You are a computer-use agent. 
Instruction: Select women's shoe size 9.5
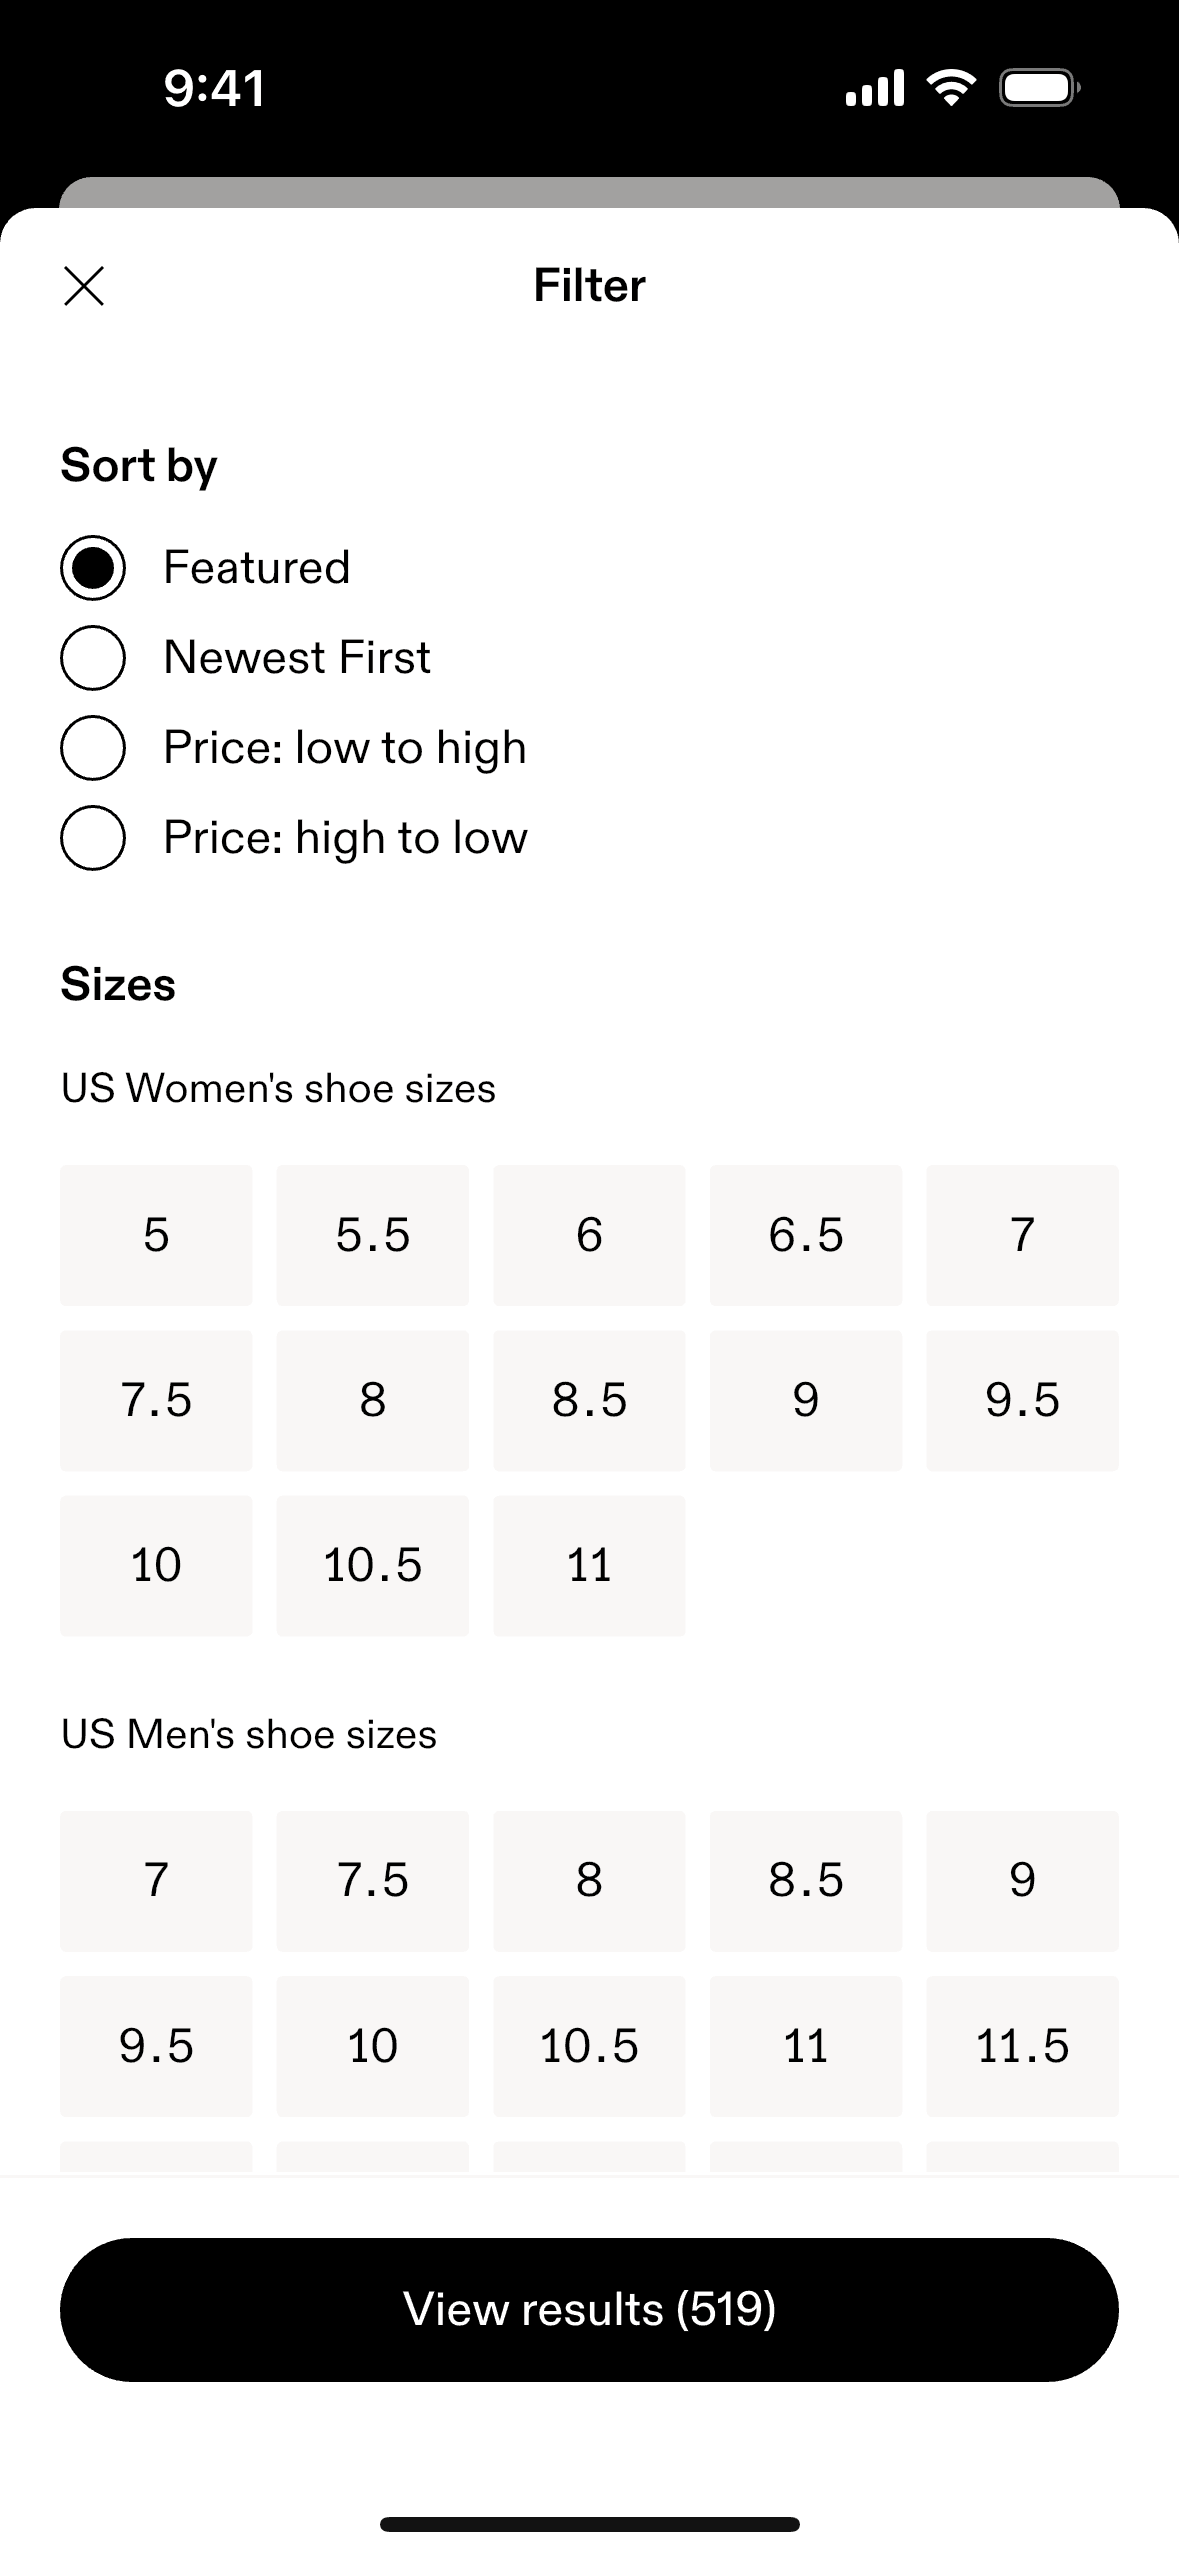1022,1400
